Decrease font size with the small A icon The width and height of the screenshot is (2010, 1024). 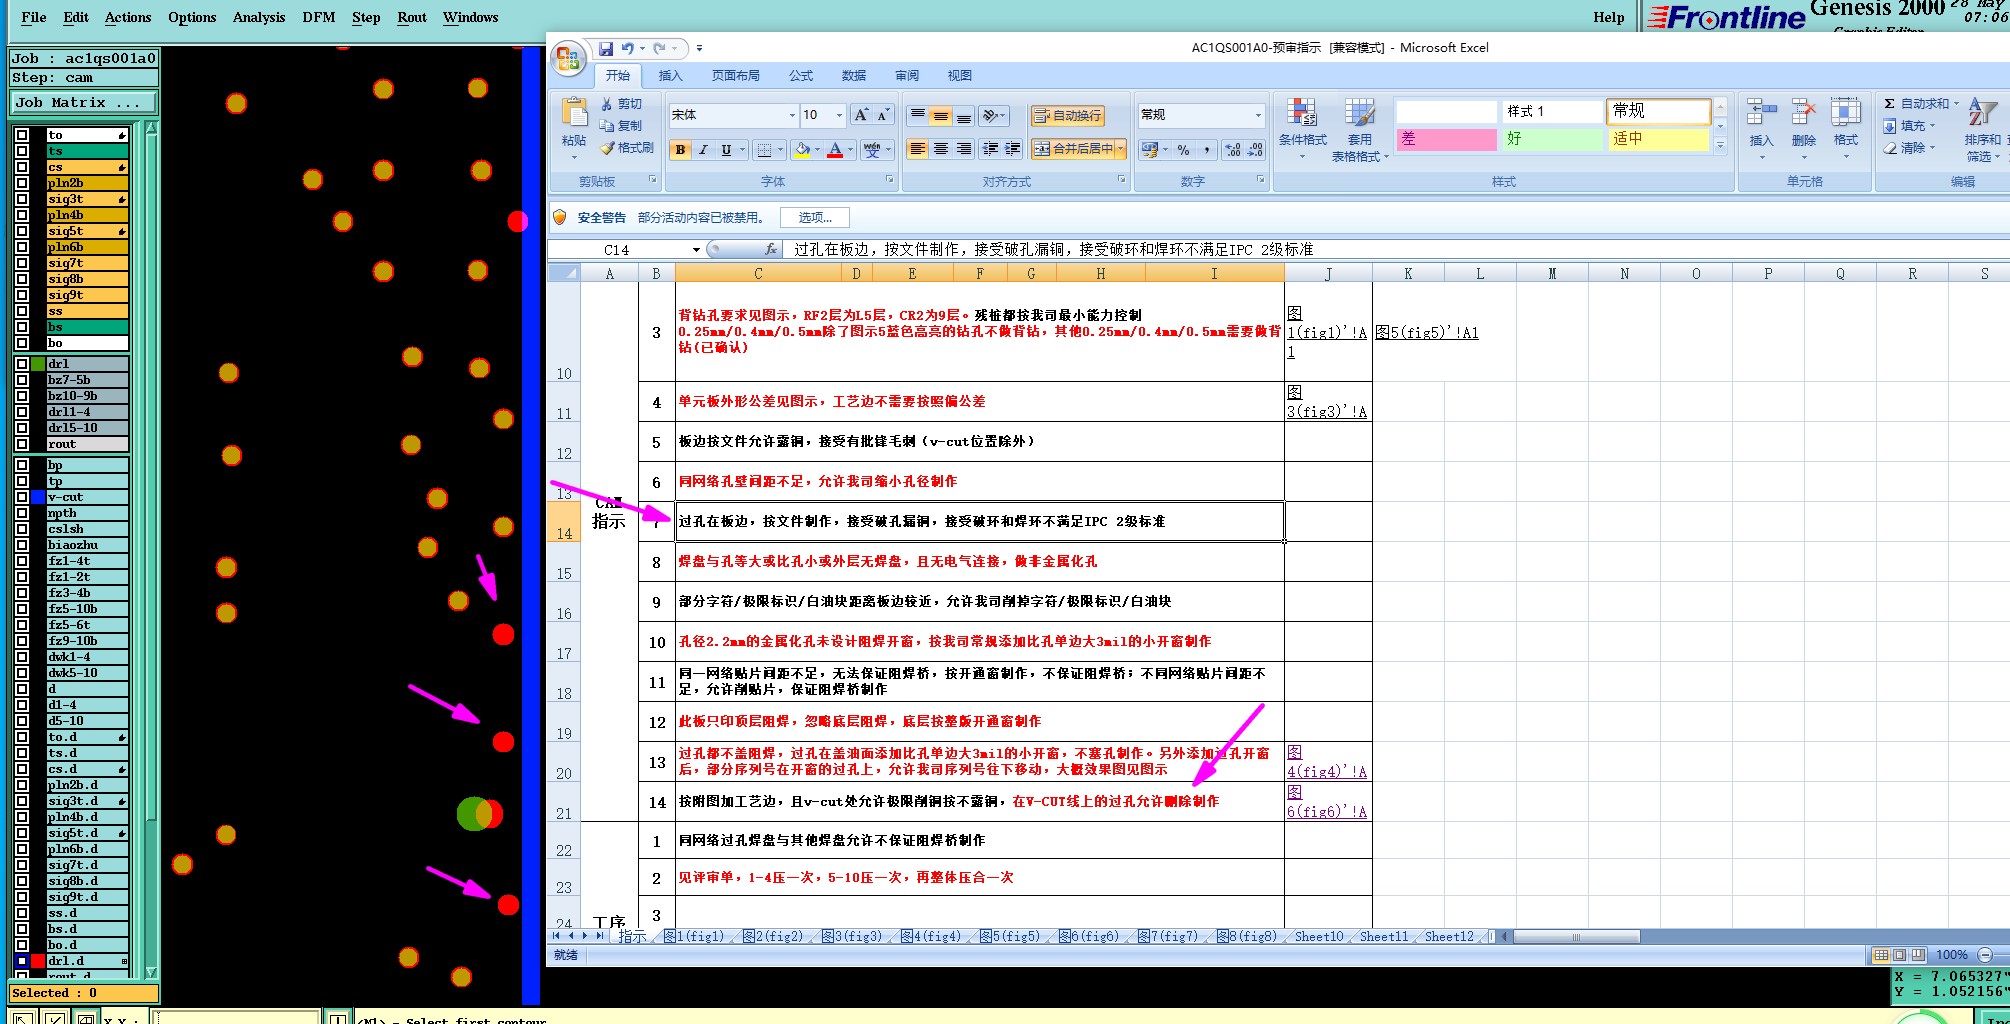click(x=884, y=115)
